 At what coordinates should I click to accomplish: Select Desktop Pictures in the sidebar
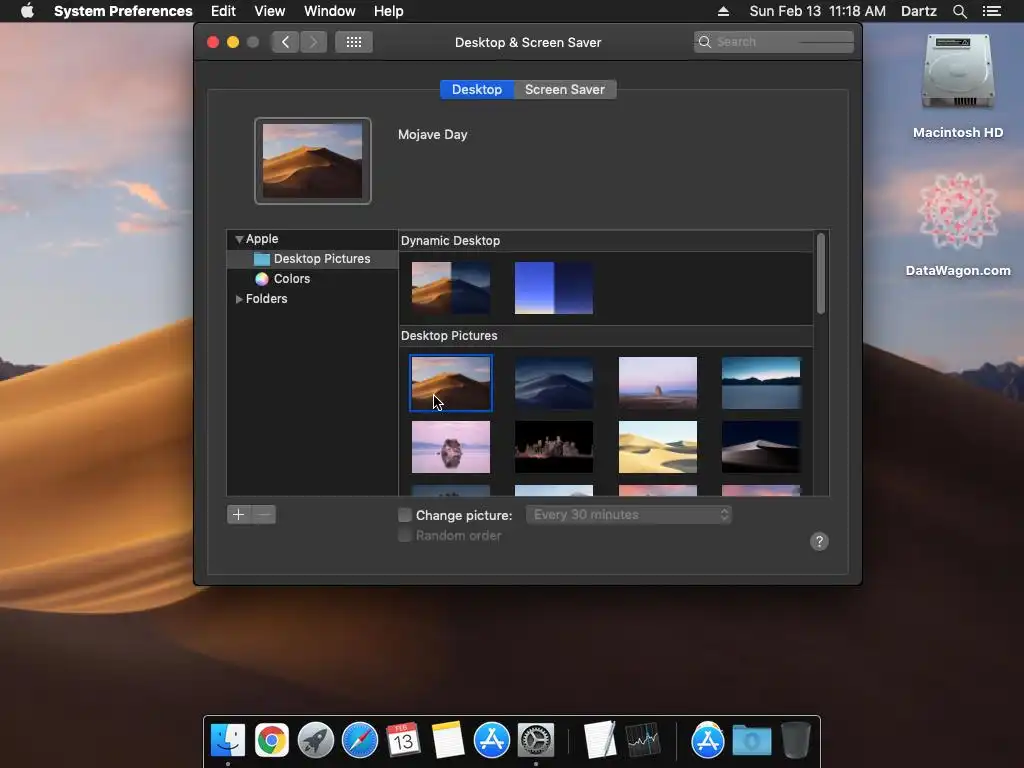click(312, 259)
